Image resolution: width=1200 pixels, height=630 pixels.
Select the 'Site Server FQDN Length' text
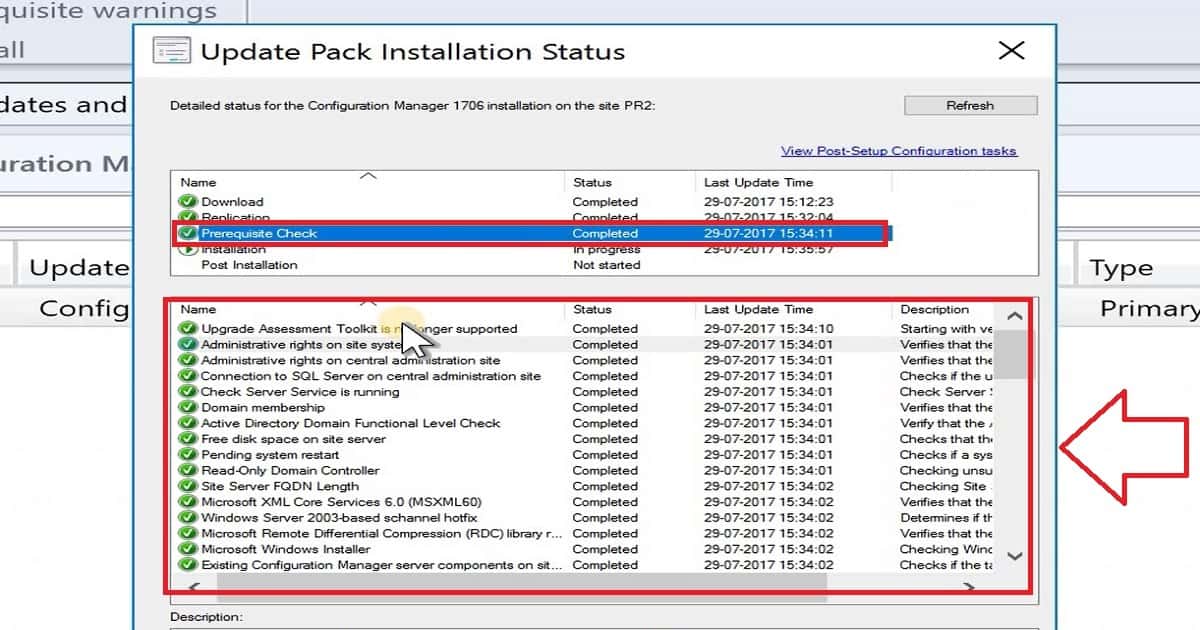[x=280, y=486]
